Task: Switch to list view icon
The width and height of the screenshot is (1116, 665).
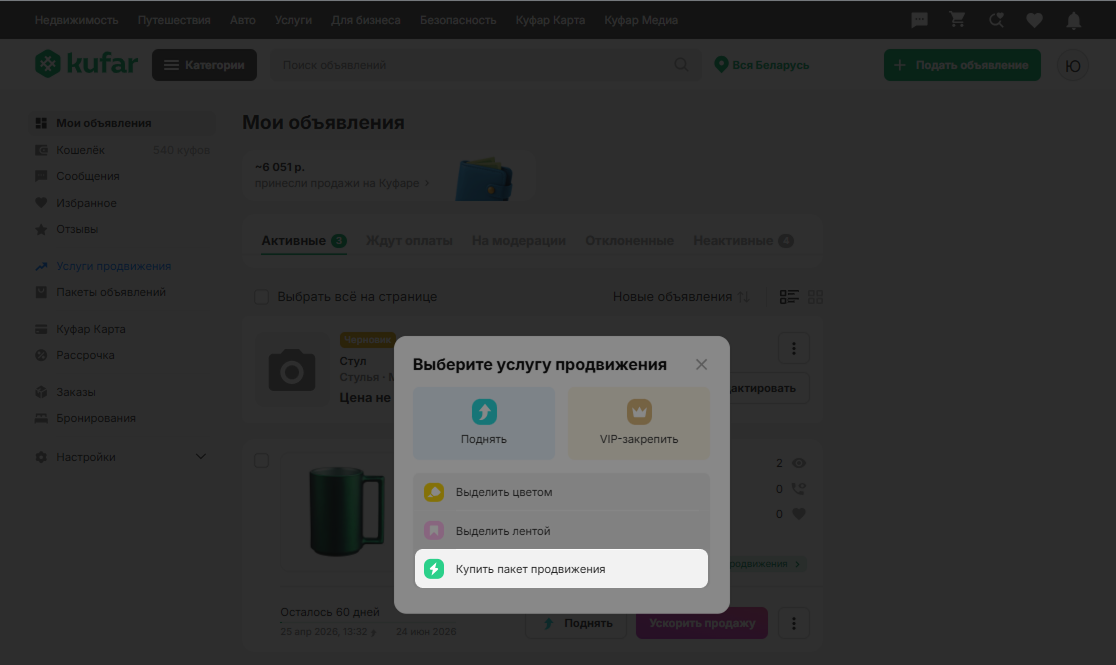Action: click(789, 297)
